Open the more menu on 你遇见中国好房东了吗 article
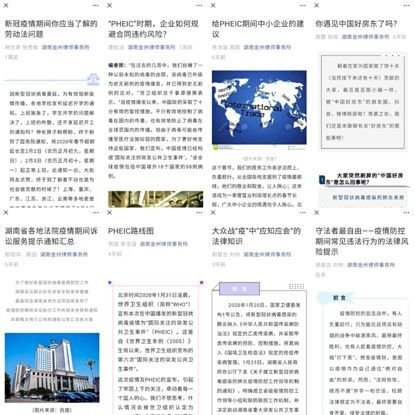This screenshot has height=415, width=415. coord(407,5)
